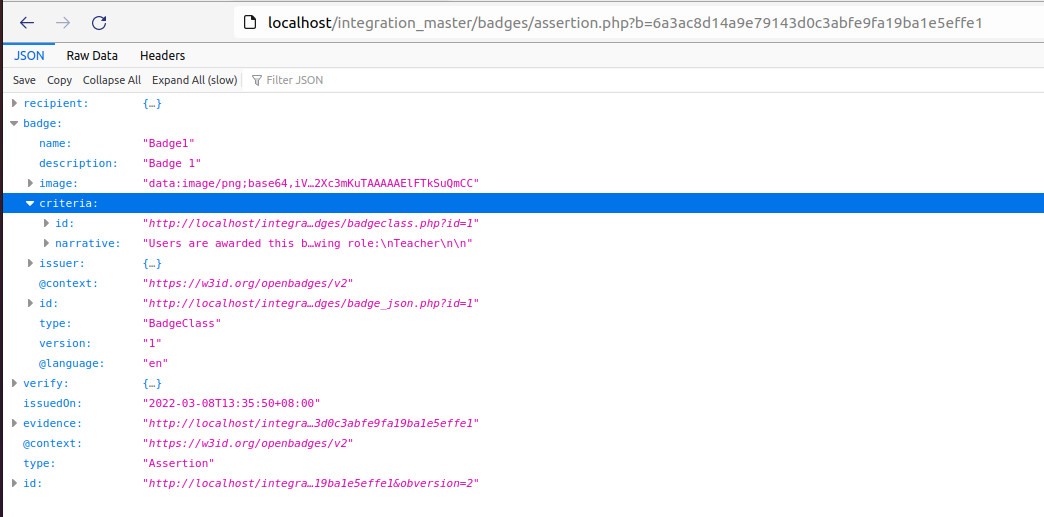Collapse the criteria node
The width and height of the screenshot is (1044, 517).
click(30, 203)
